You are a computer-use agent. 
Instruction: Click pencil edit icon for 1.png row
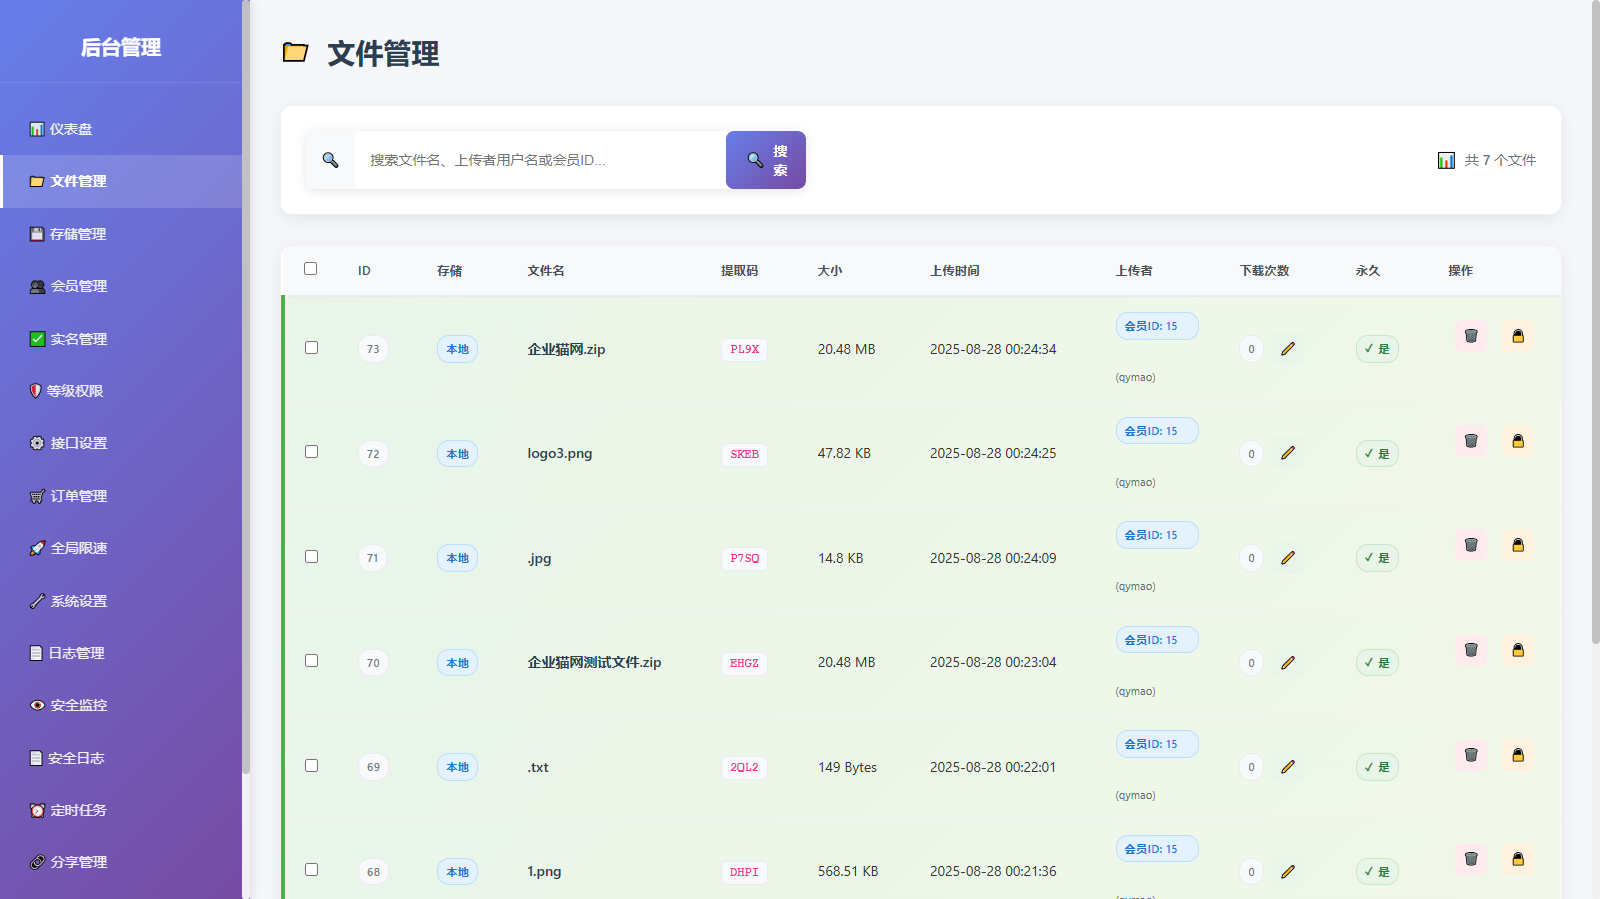click(x=1288, y=872)
